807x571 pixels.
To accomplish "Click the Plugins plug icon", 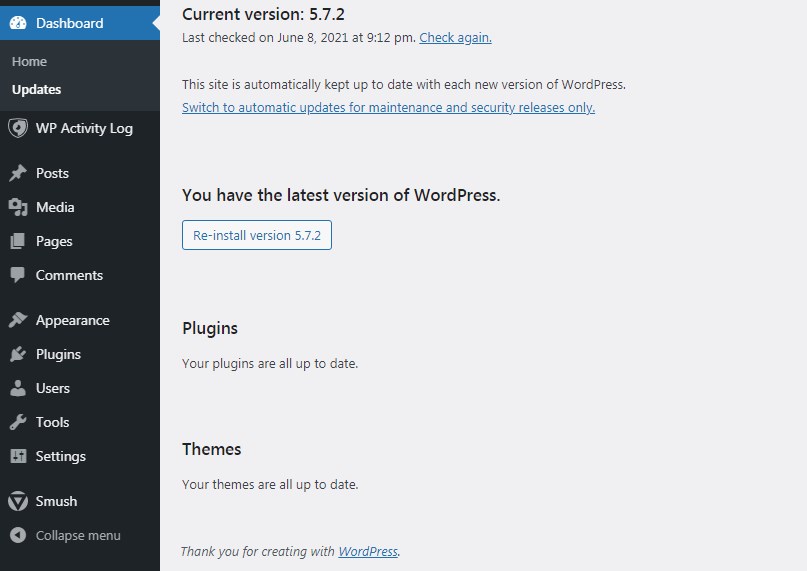I will click(x=18, y=354).
